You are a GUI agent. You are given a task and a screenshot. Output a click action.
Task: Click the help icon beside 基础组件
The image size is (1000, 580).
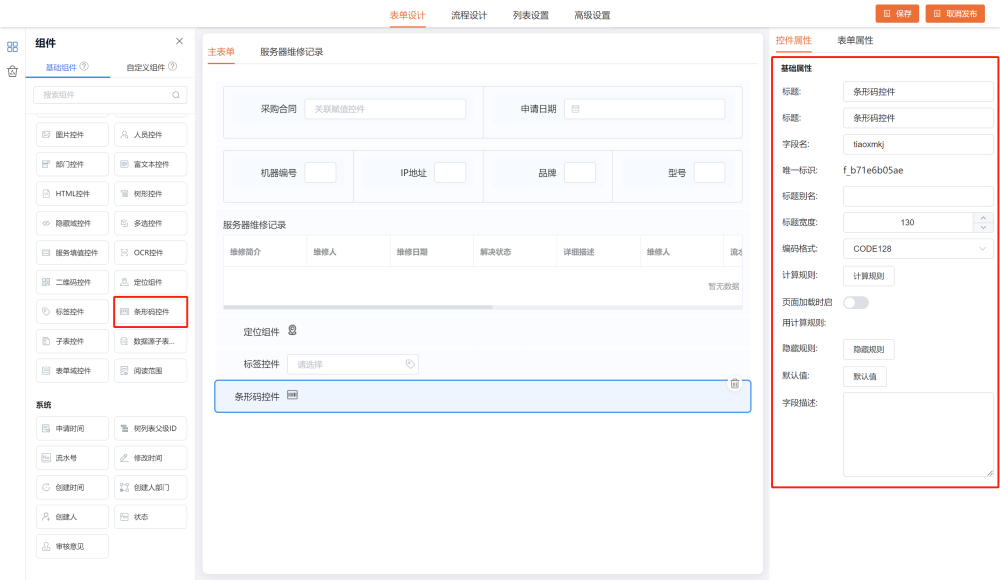pos(84,67)
